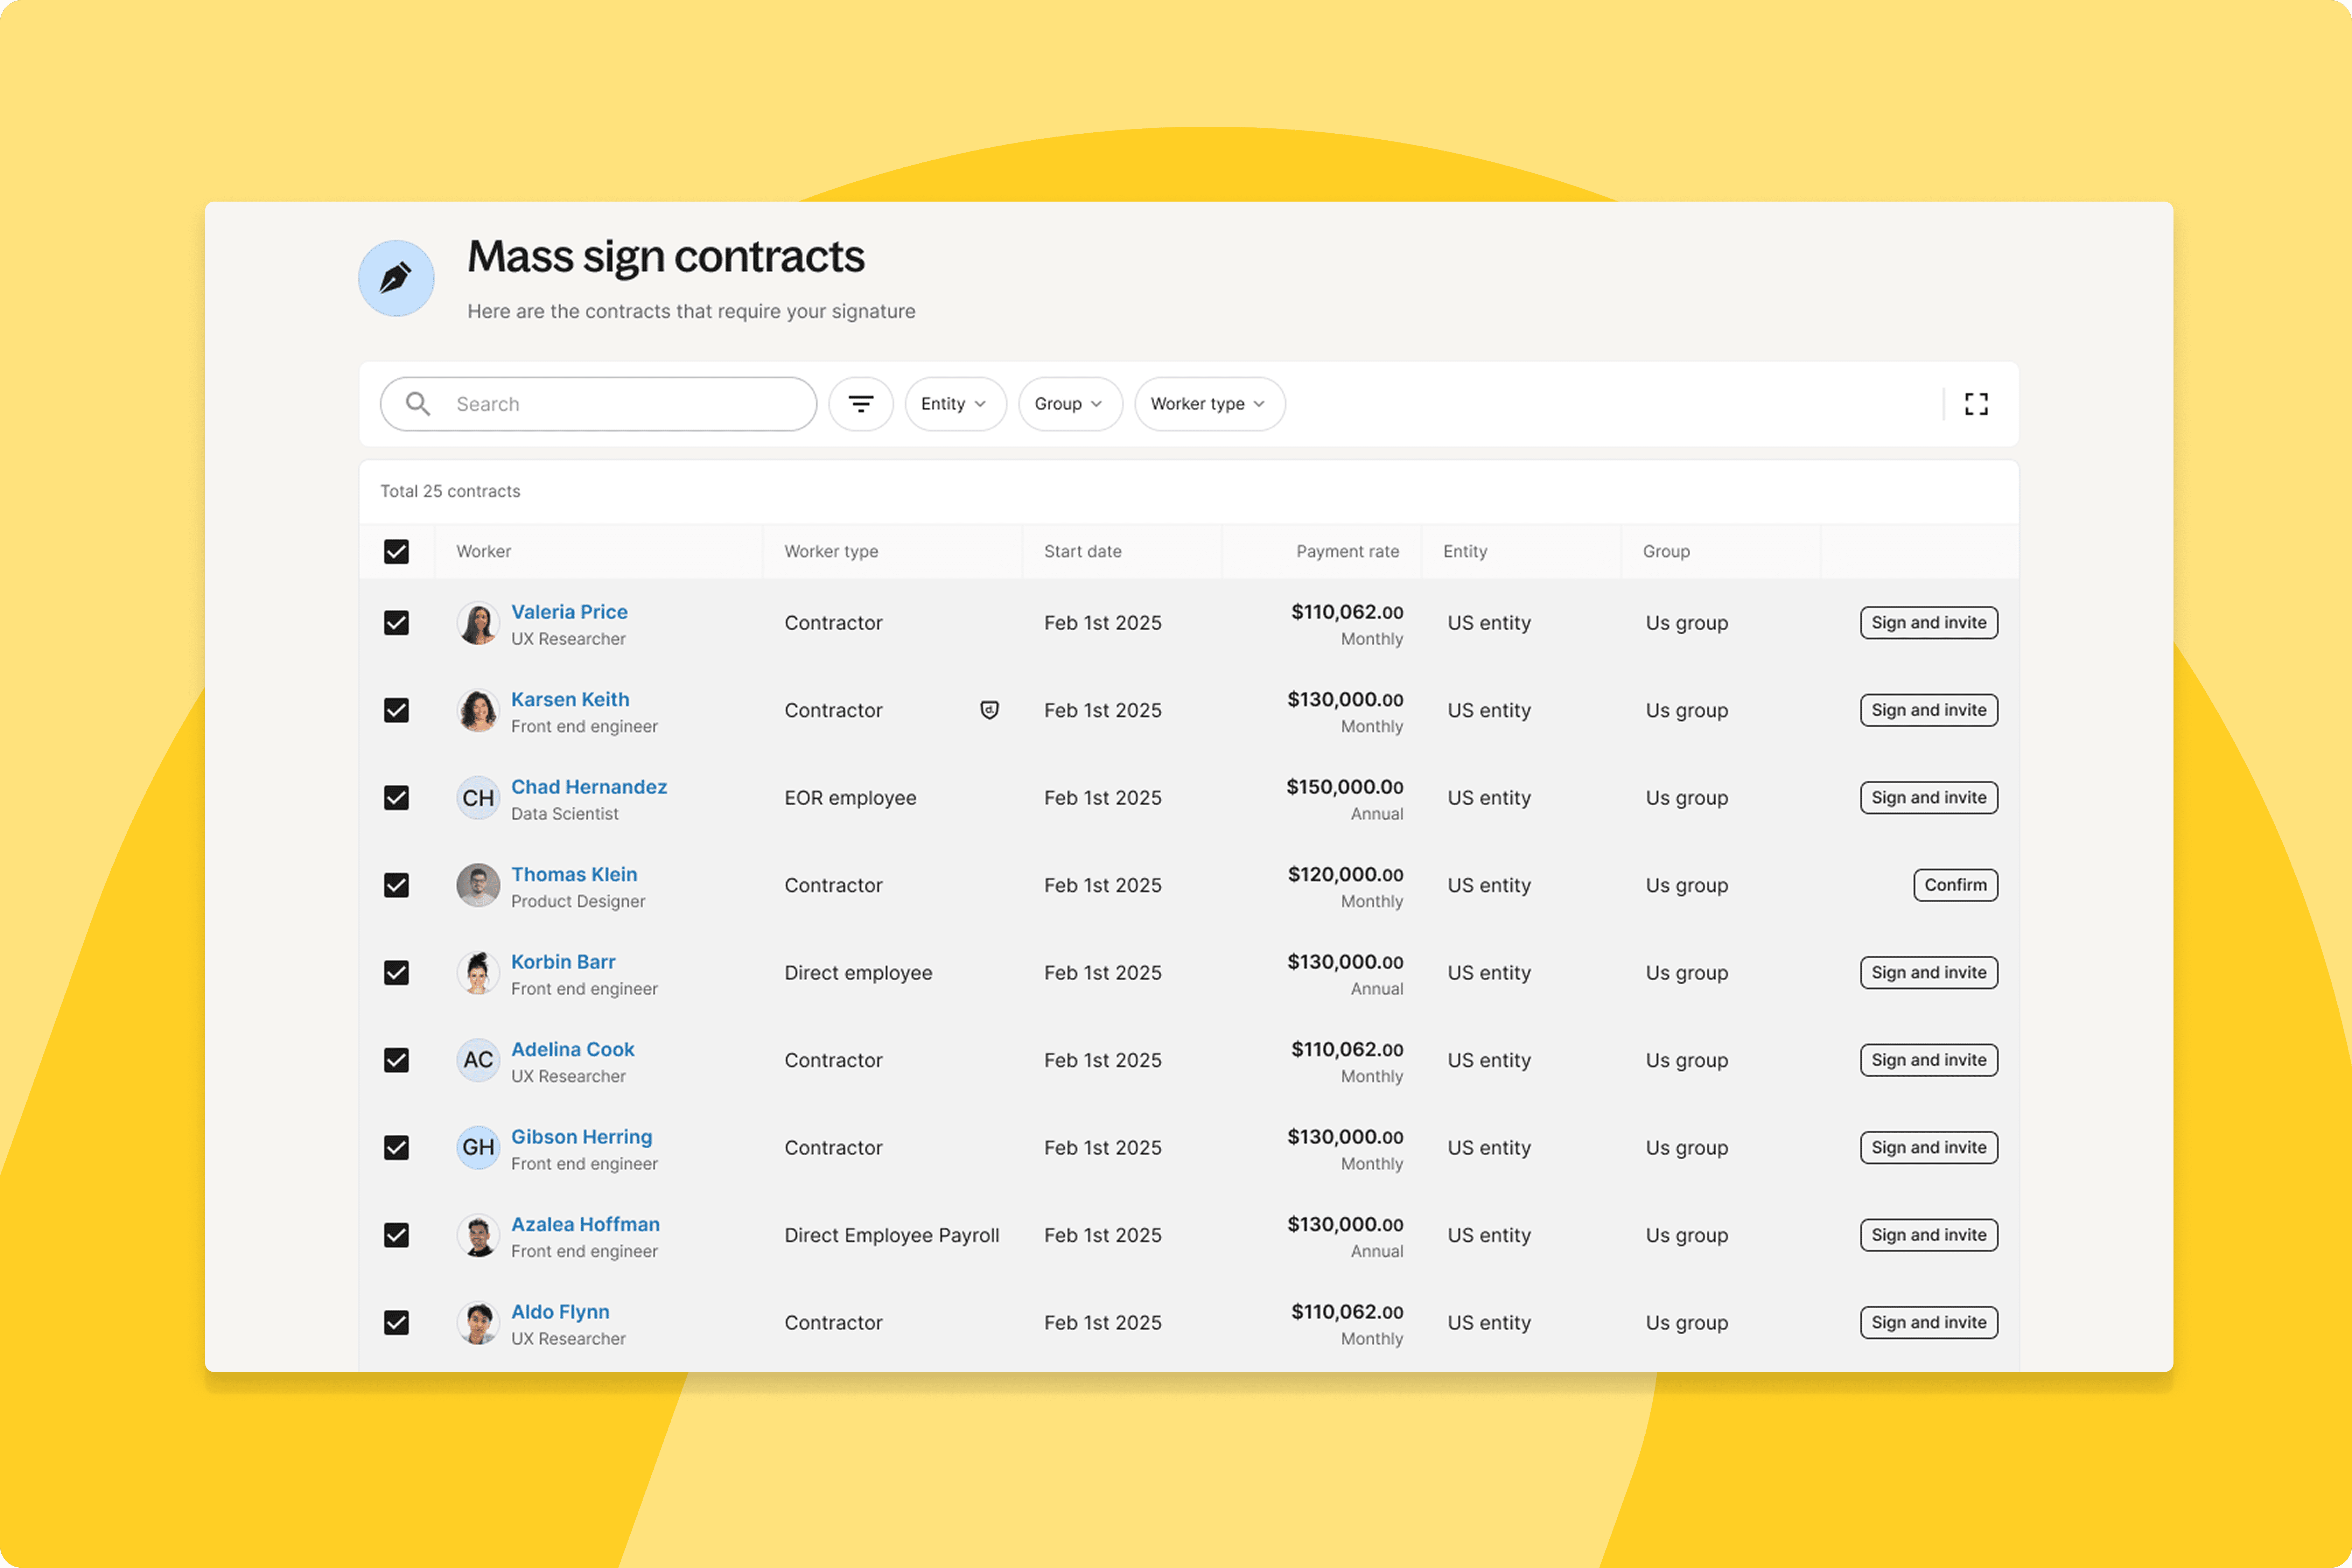Uncheck Aldo Flynn's row checkbox
The width and height of the screenshot is (2352, 1568).
coord(396,1323)
